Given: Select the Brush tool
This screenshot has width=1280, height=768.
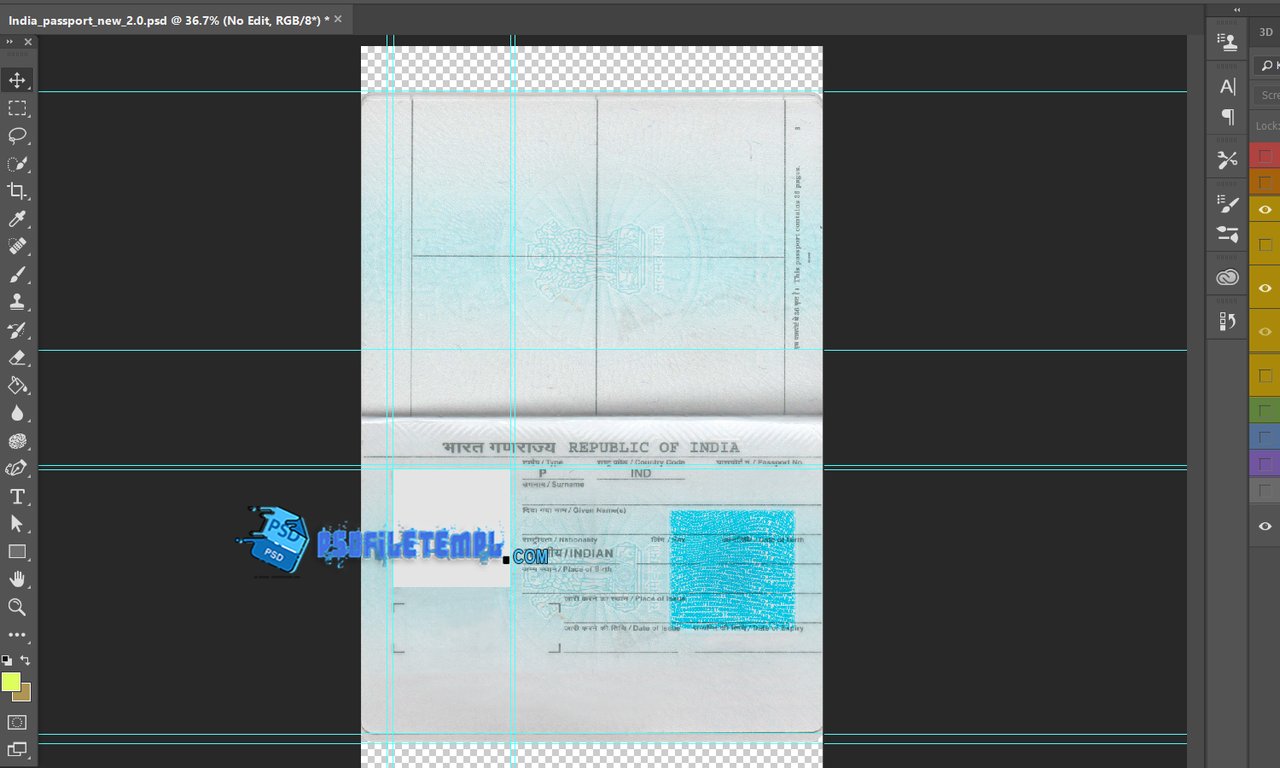Looking at the screenshot, I should pyautogui.click(x=17, y=274).
